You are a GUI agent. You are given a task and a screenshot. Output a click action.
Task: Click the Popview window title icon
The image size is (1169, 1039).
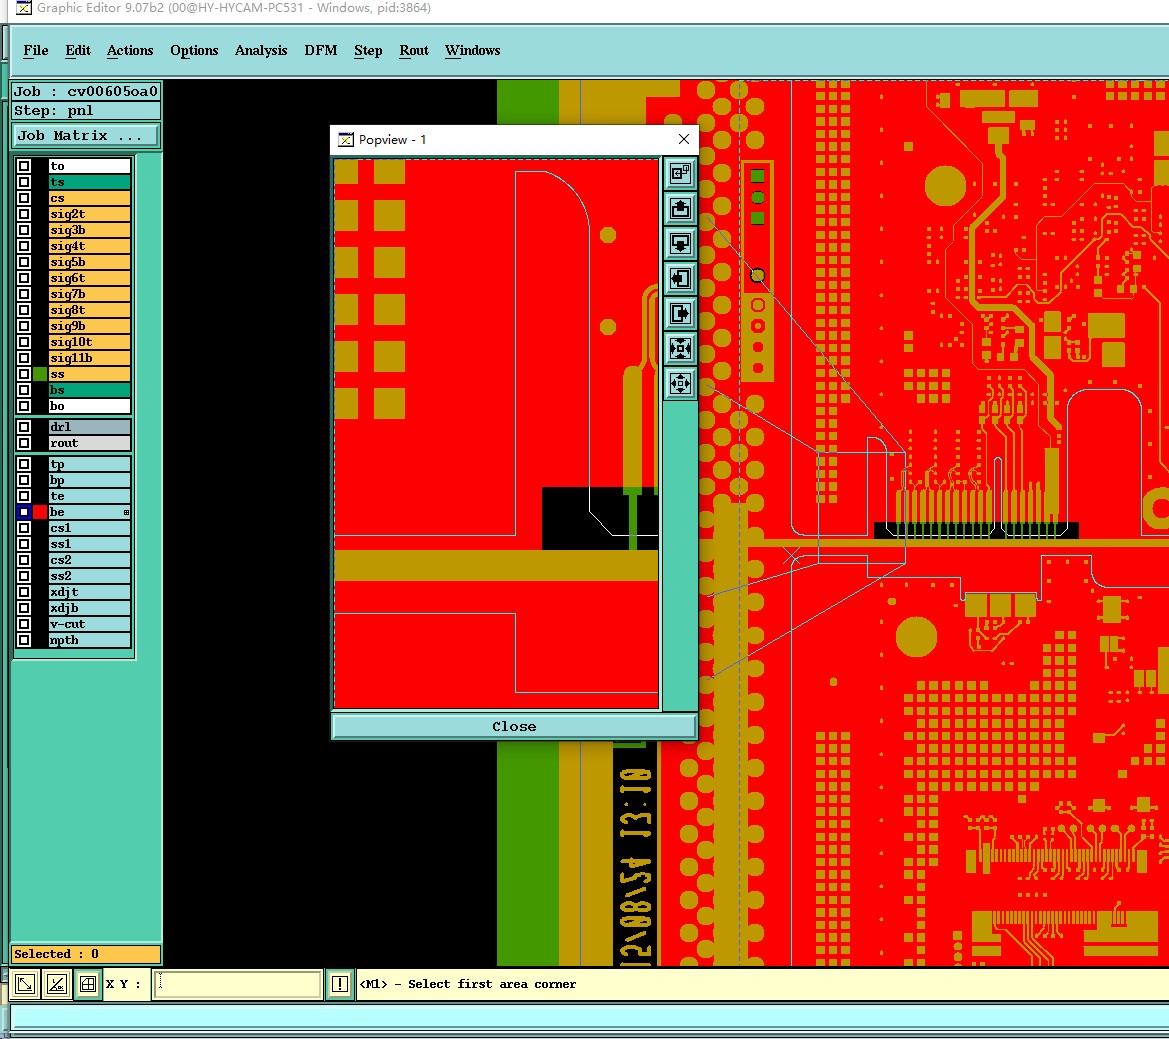tap(345, 139)
